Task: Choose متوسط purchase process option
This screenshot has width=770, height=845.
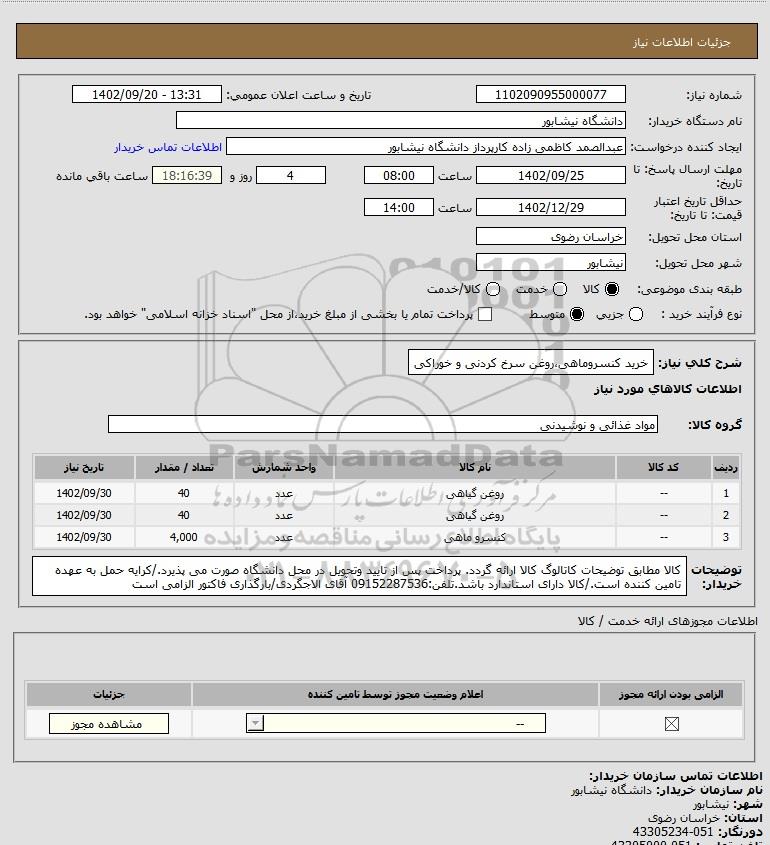Action: click(x=577, y=315)
